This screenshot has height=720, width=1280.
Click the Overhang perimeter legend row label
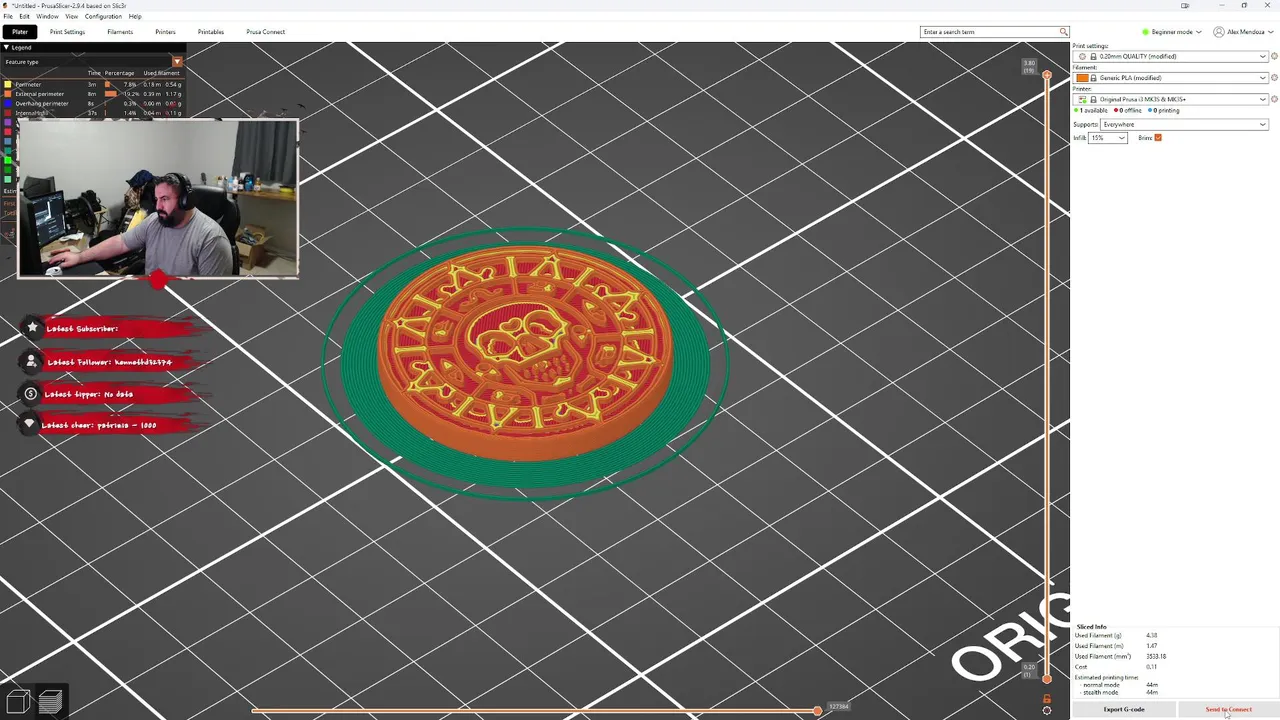[x=42, y=103]
